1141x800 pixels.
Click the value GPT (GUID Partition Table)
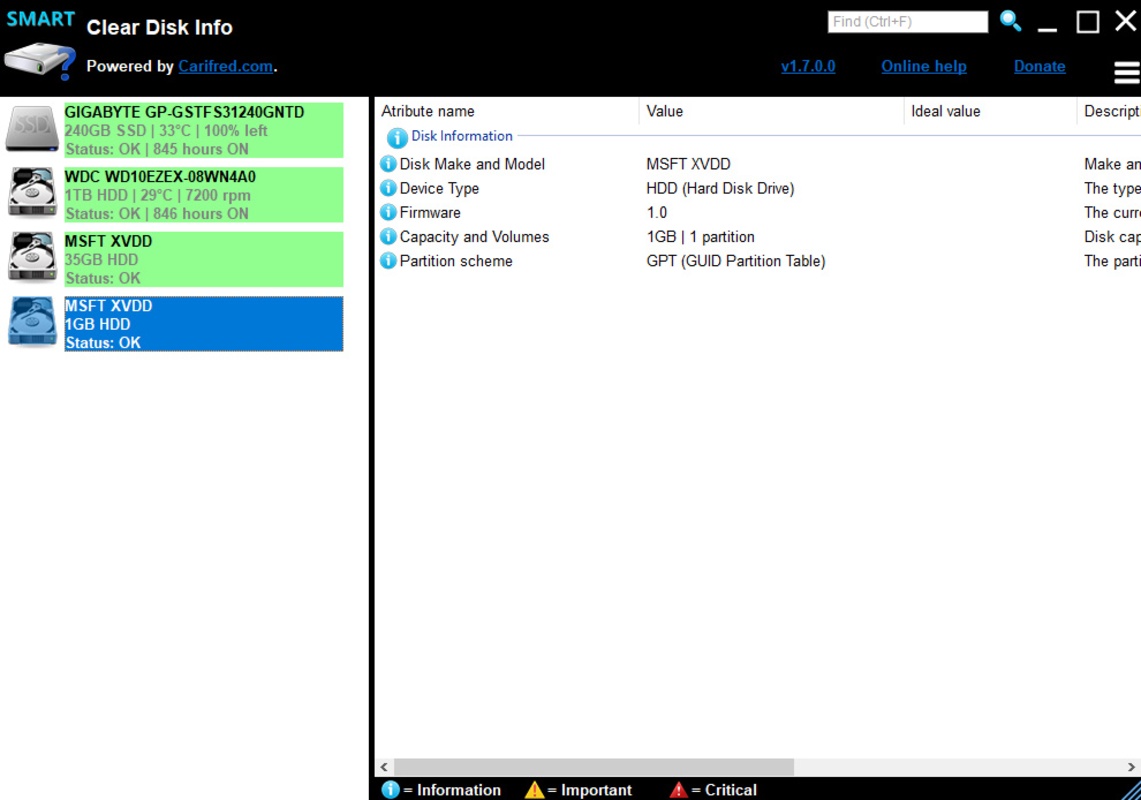(x=736, y=261)
